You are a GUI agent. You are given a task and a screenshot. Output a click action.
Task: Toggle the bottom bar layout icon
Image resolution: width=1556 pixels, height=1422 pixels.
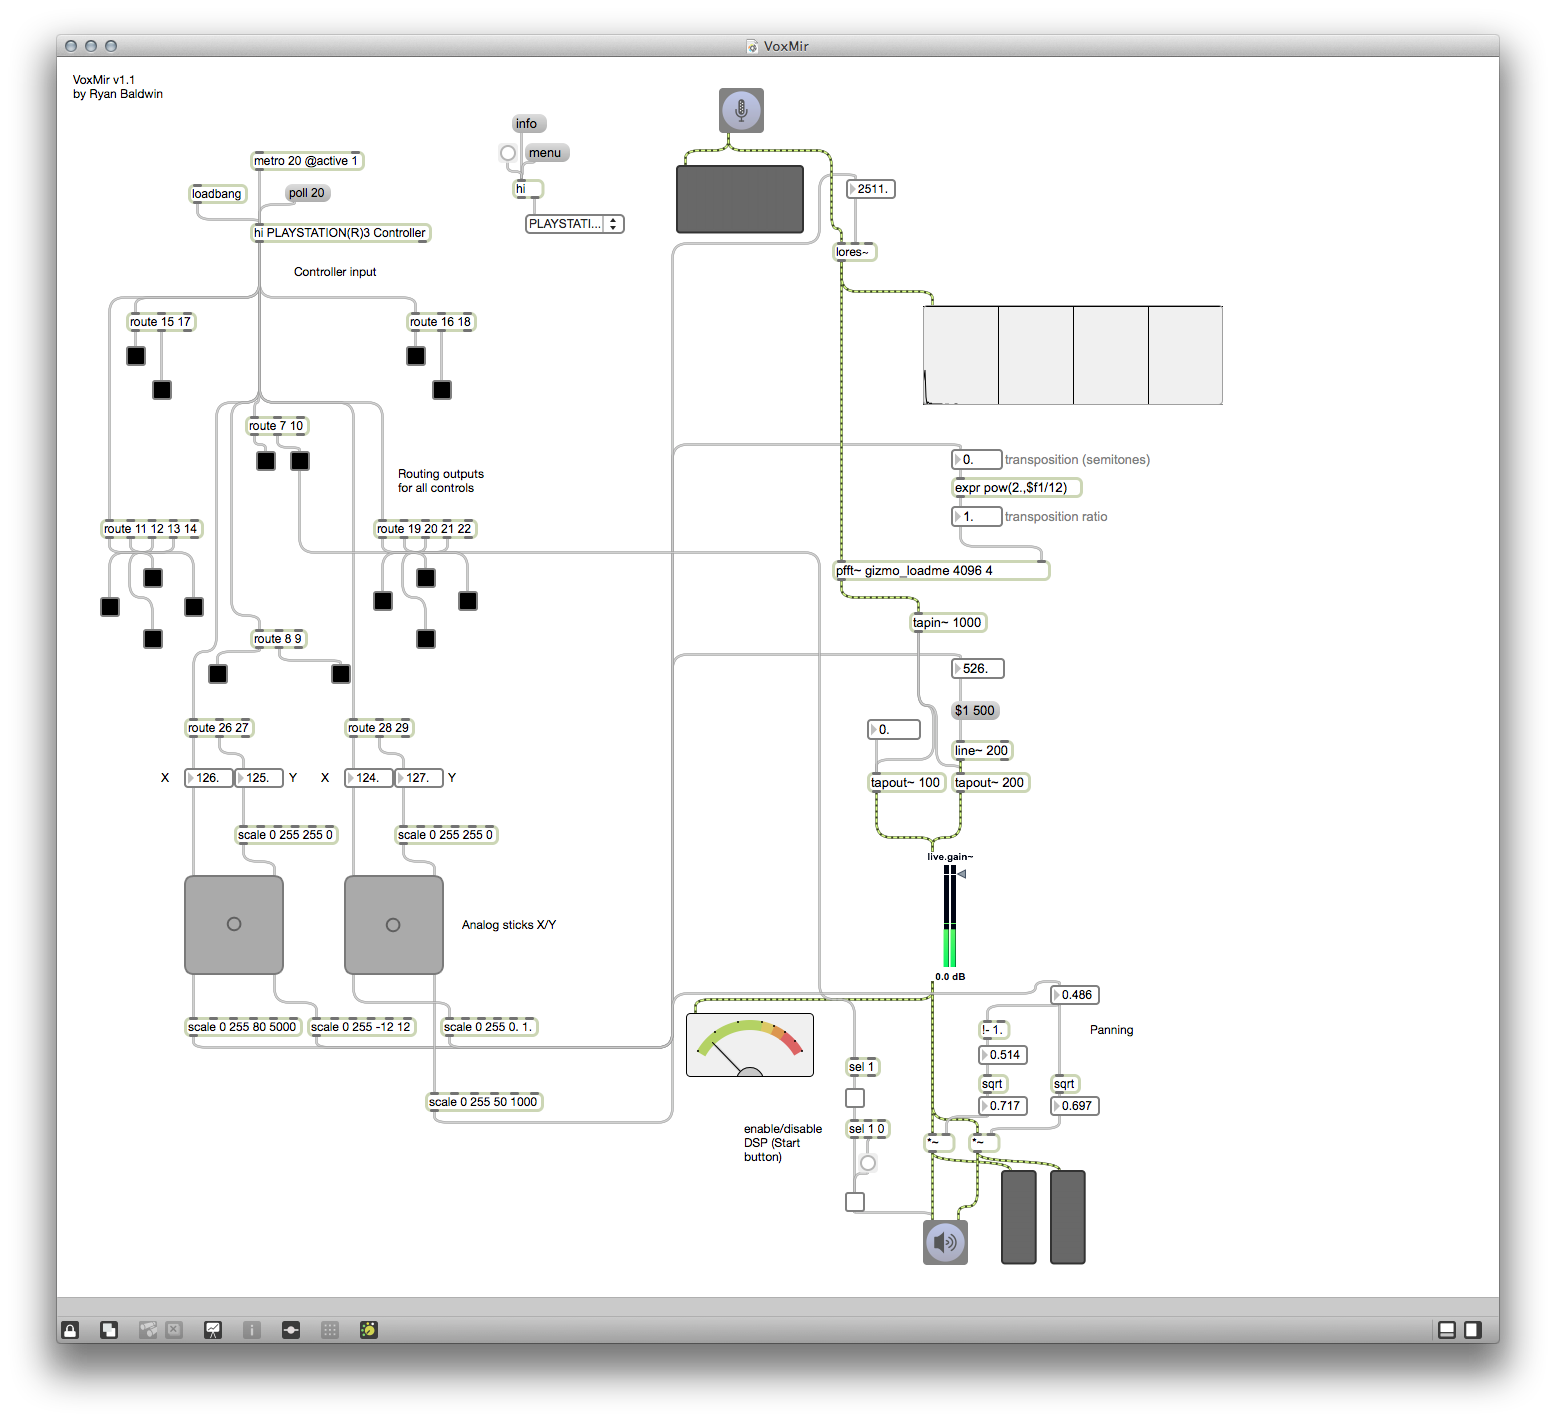click(1446, 1329)
